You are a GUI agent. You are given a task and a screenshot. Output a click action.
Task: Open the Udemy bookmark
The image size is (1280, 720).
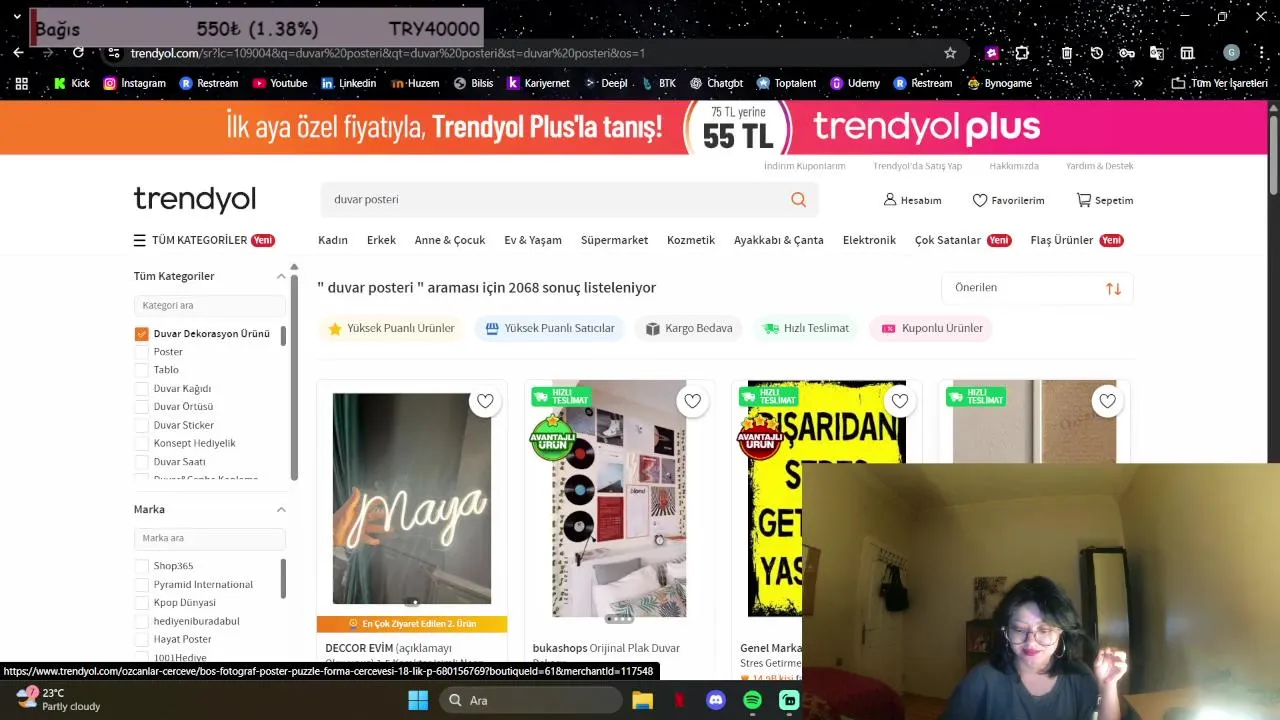tap(855, 83)
